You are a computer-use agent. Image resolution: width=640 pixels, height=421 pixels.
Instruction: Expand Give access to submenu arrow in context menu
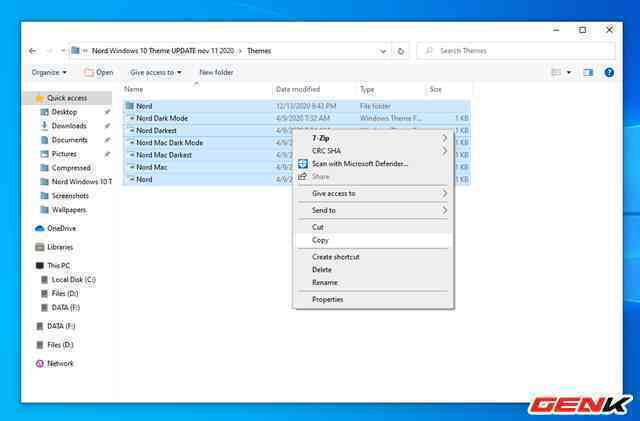tap(444, 194)
